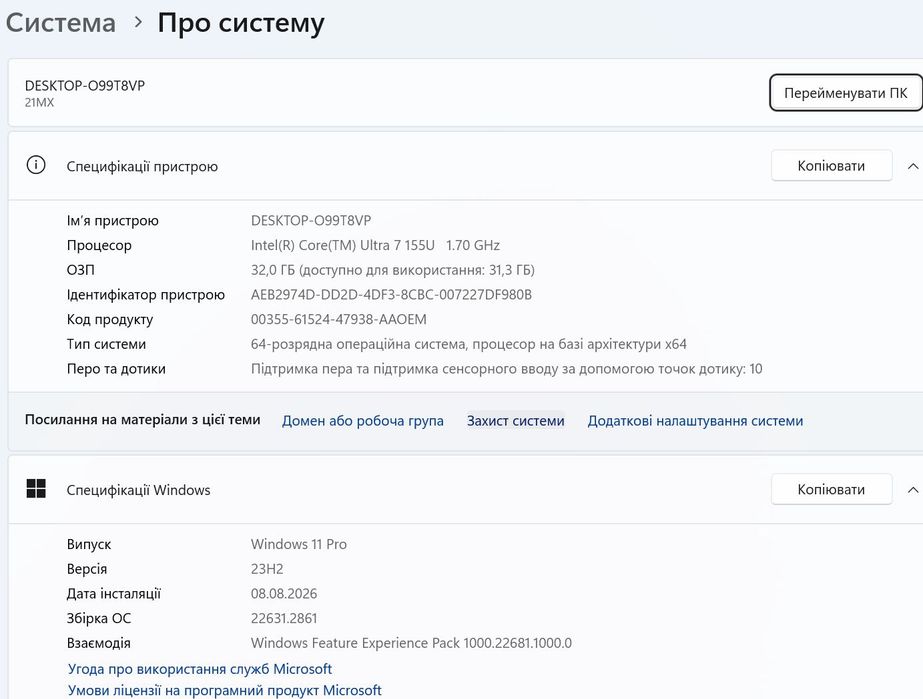Click the Процесор label
923x699 pixels.
[99, 246]
